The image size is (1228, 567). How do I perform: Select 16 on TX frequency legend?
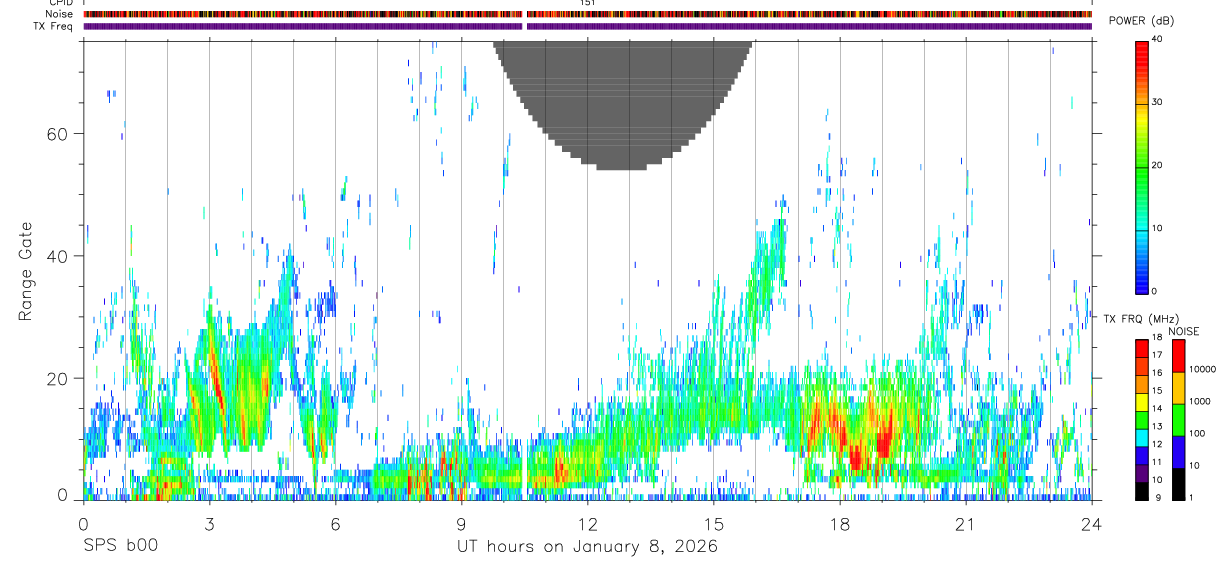click(x=1156, y=373)
